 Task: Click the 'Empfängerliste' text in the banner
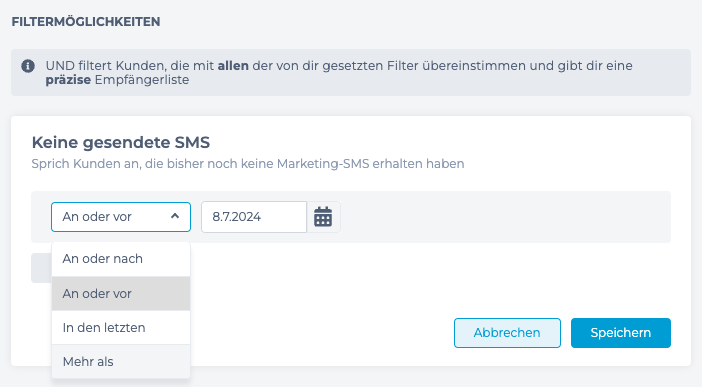[142, 80]
